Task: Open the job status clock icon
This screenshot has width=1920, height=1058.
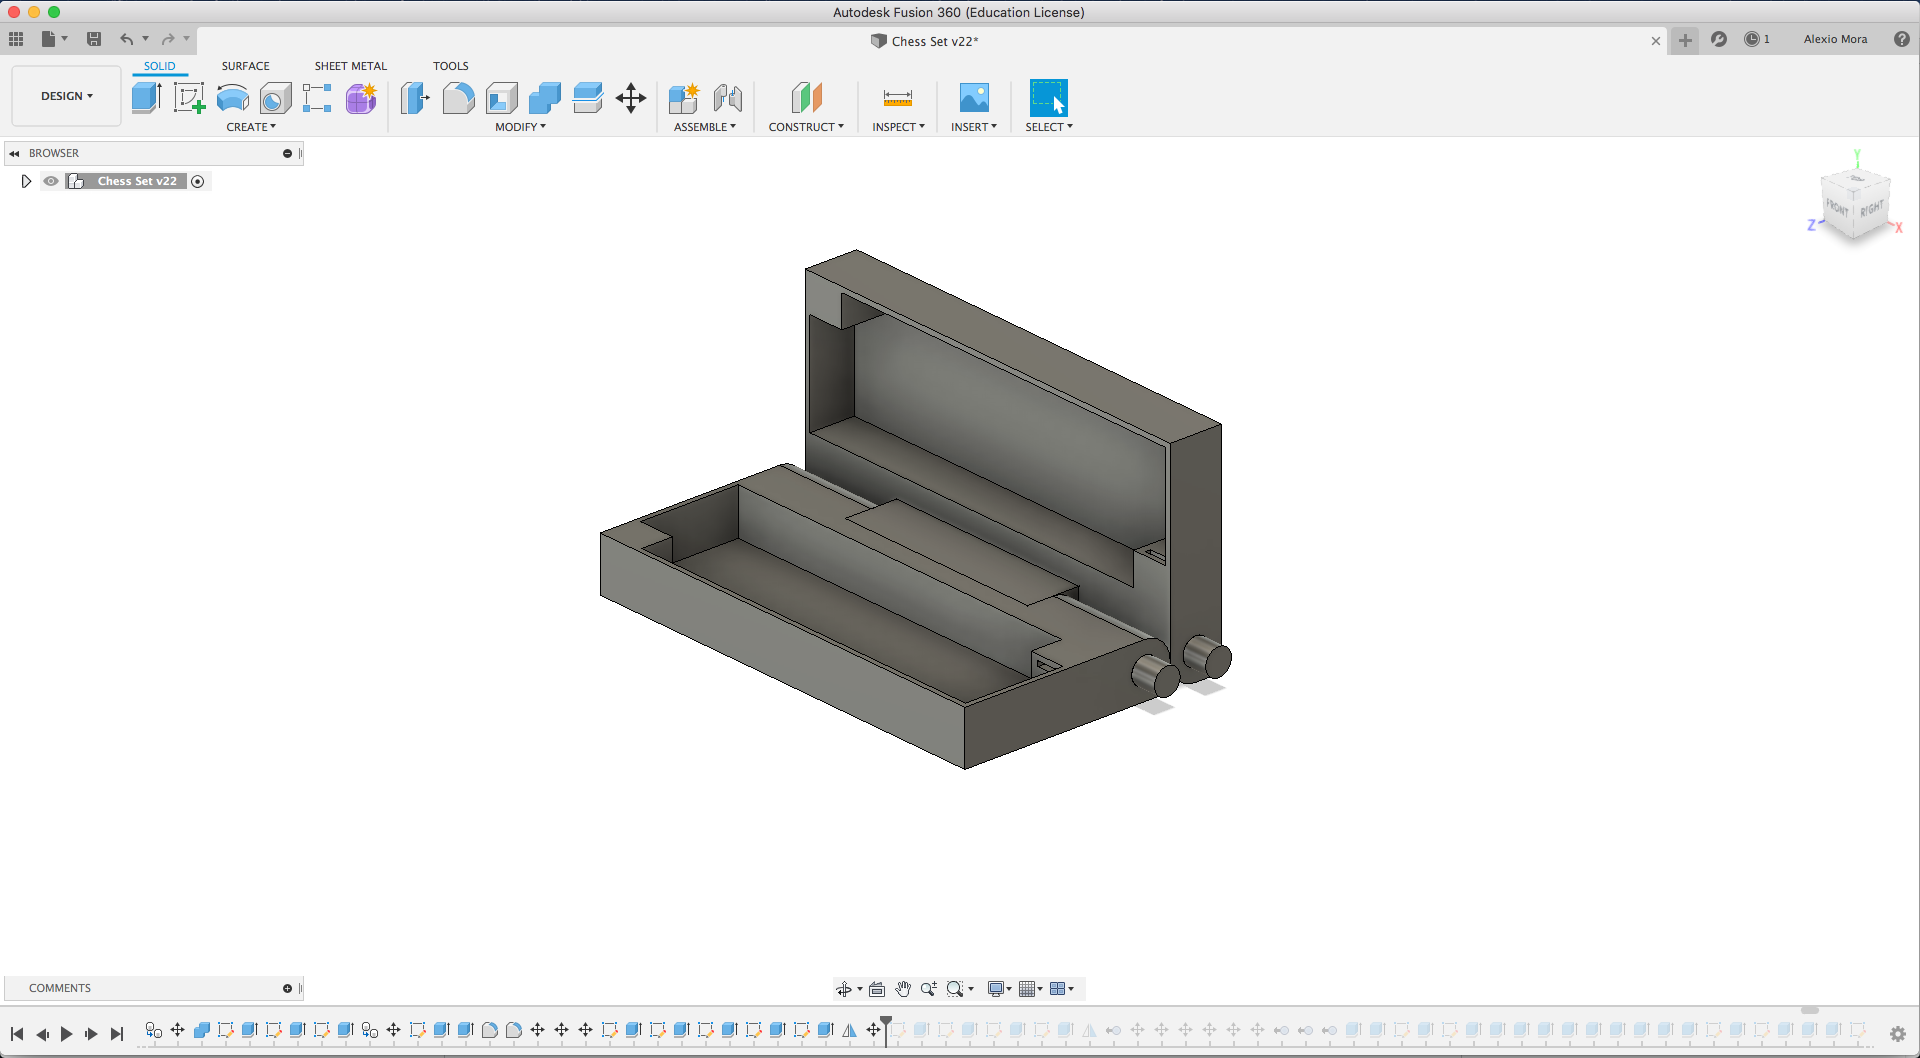Action: point(1752,39)
